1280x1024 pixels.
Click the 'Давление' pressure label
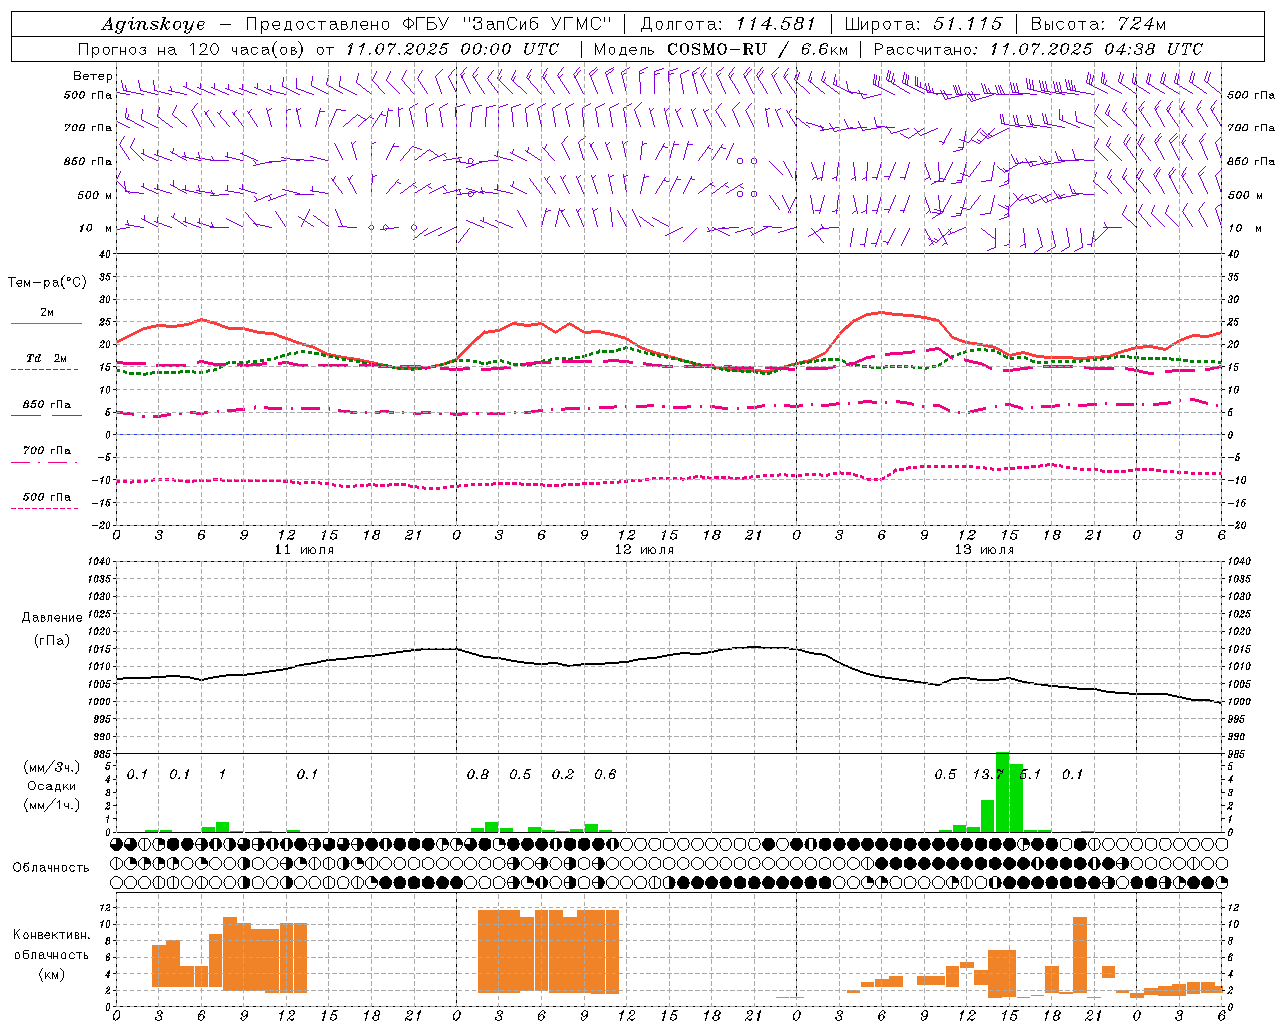tap(52, 618)
